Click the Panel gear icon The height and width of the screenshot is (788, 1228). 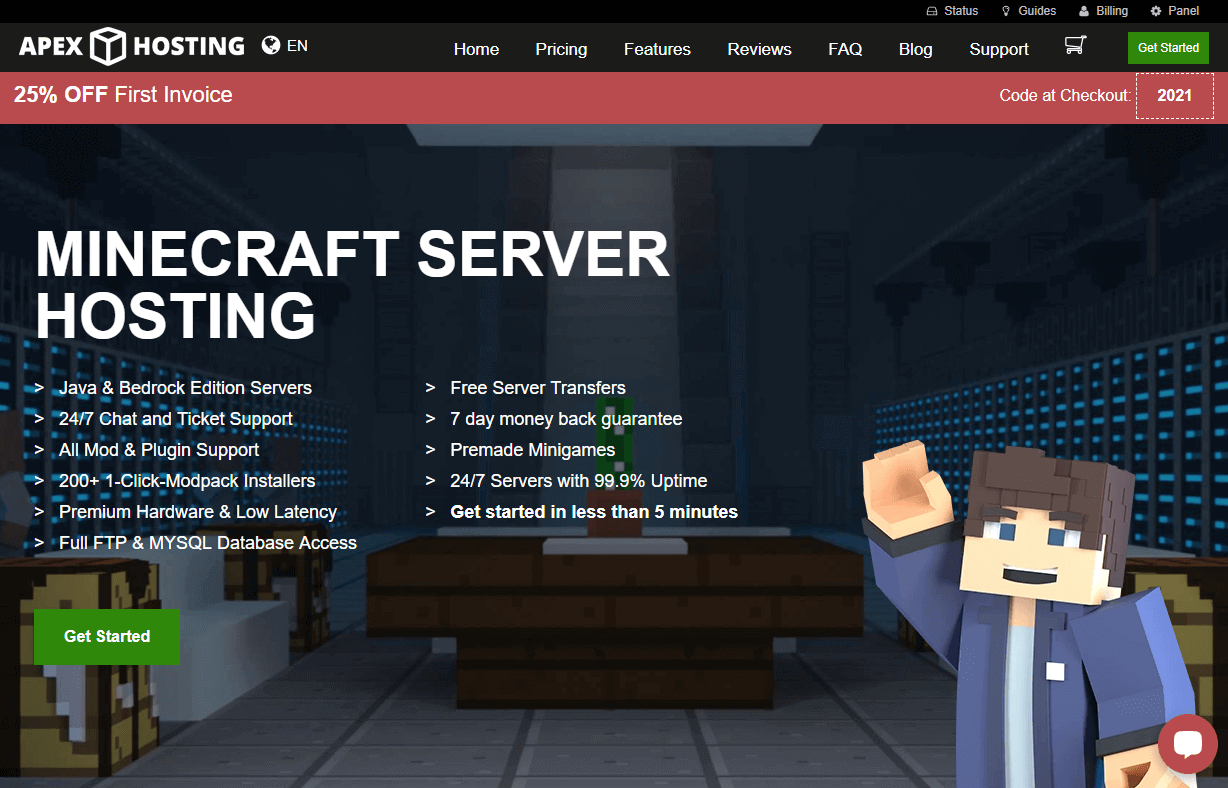(x=1156, y=11)
